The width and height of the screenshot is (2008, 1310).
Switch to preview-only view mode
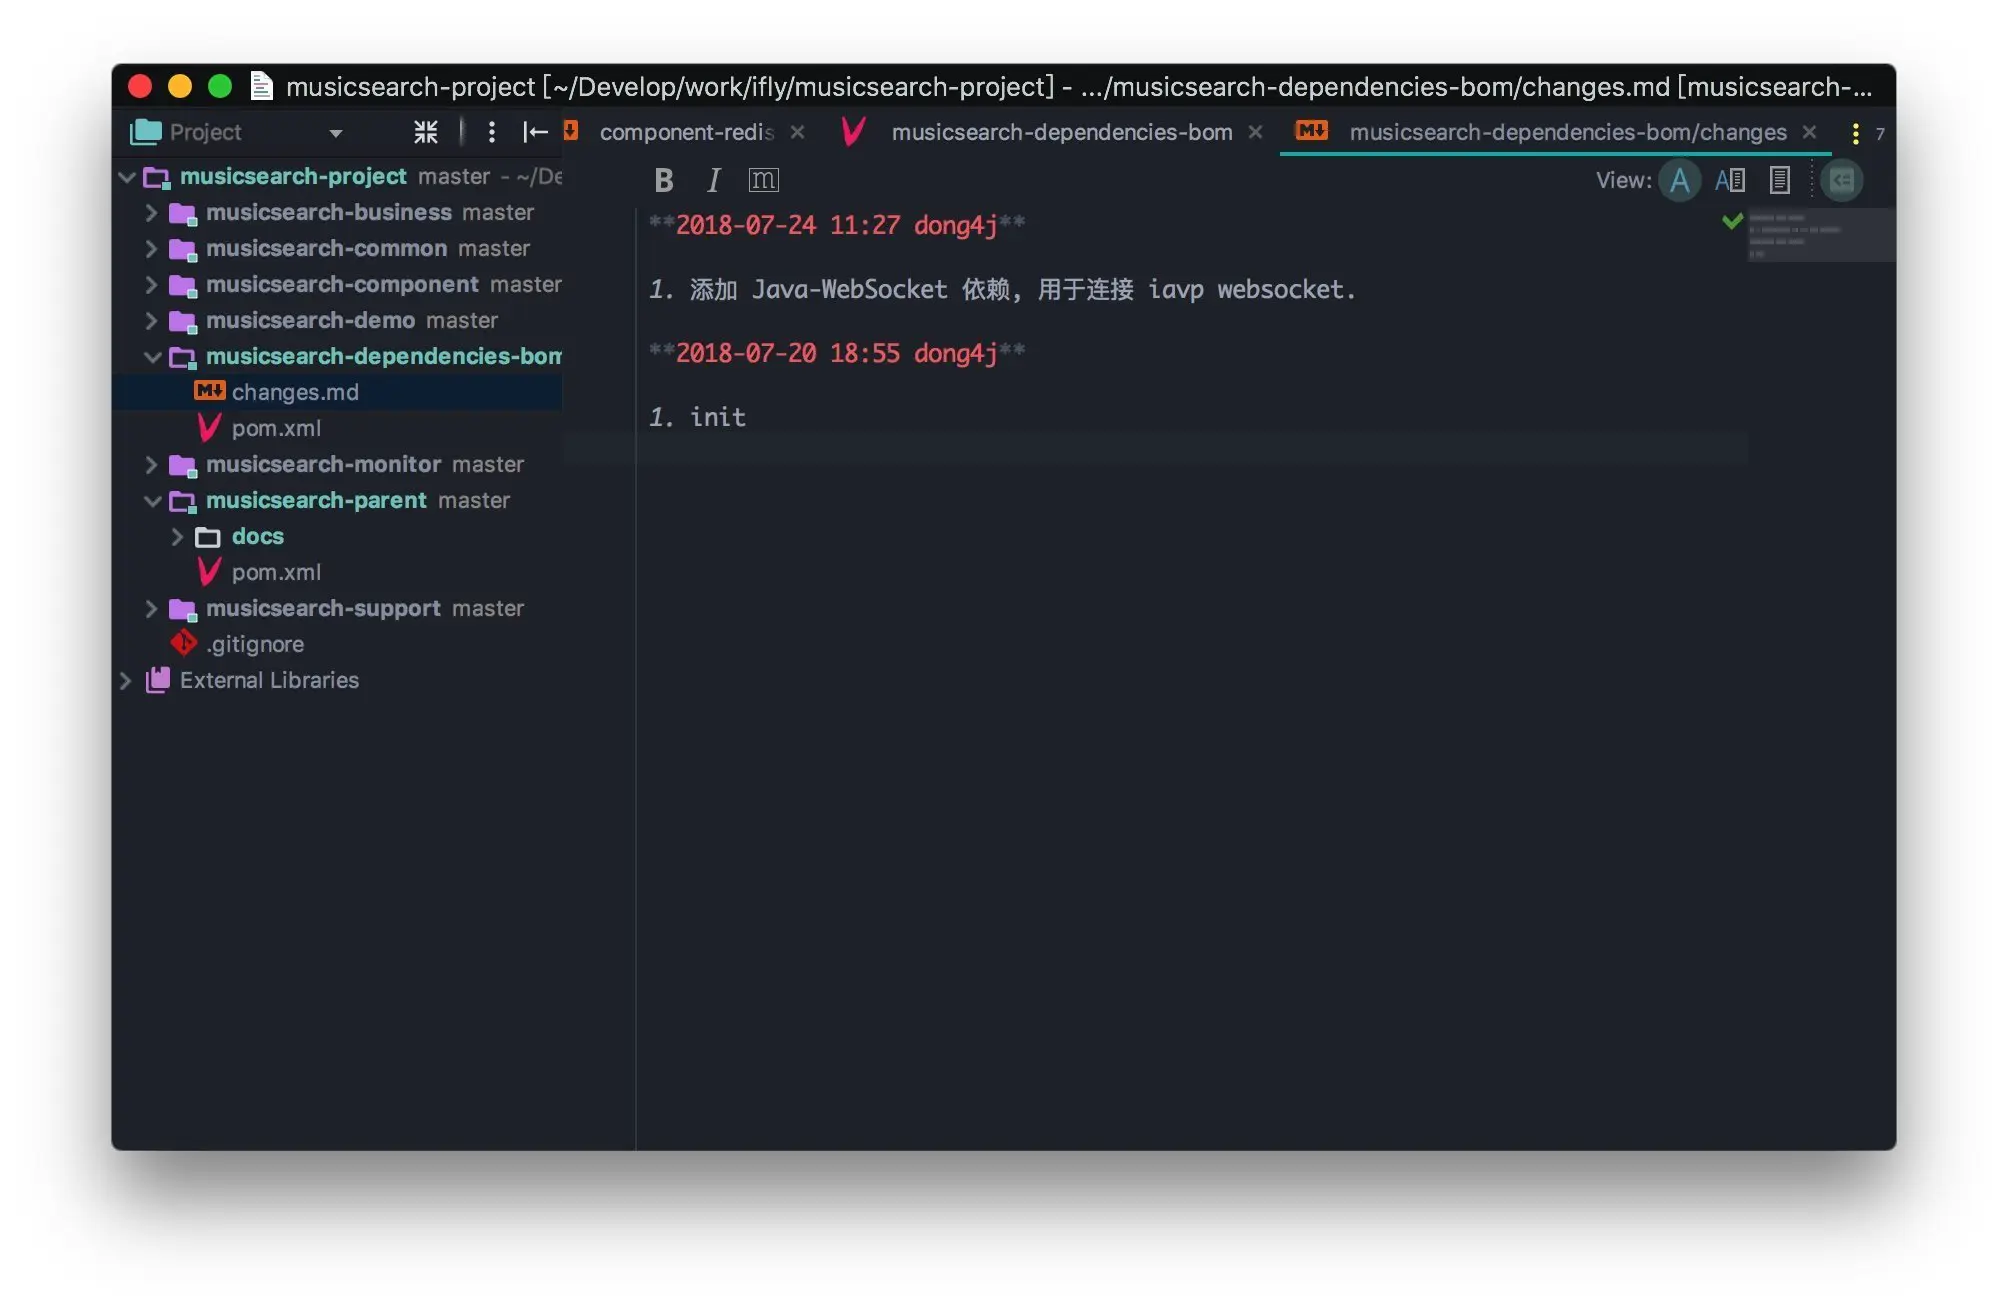click(1779, 181)
